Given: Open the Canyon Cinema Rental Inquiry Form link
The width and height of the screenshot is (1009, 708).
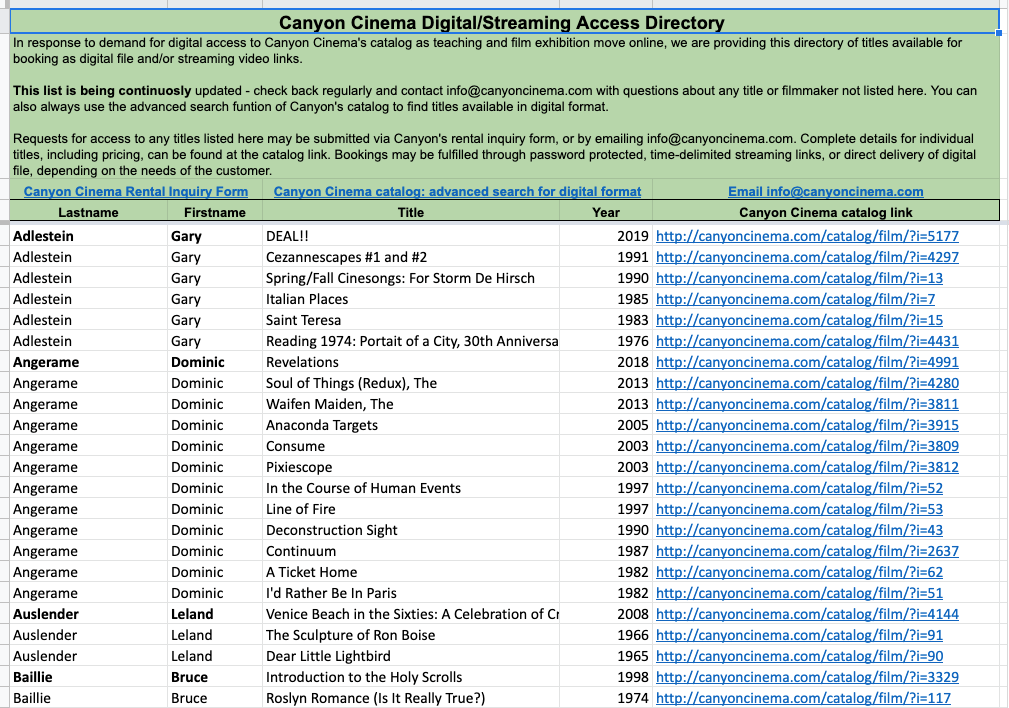Looking at the screenshot, I should point(136,191).
